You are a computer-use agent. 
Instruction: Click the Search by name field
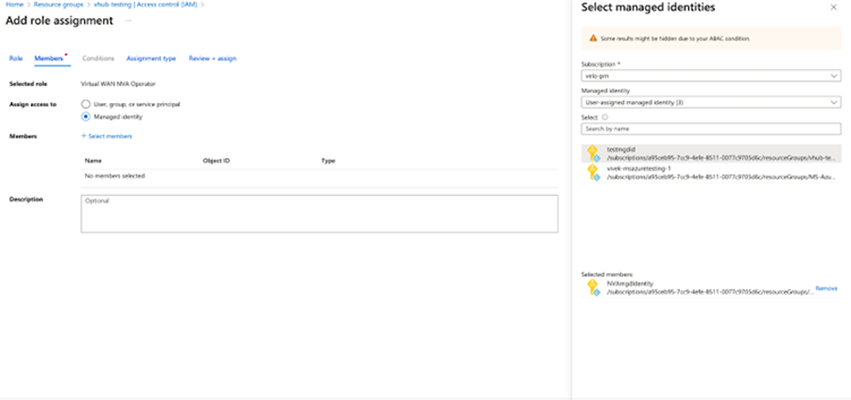[710, 128]
